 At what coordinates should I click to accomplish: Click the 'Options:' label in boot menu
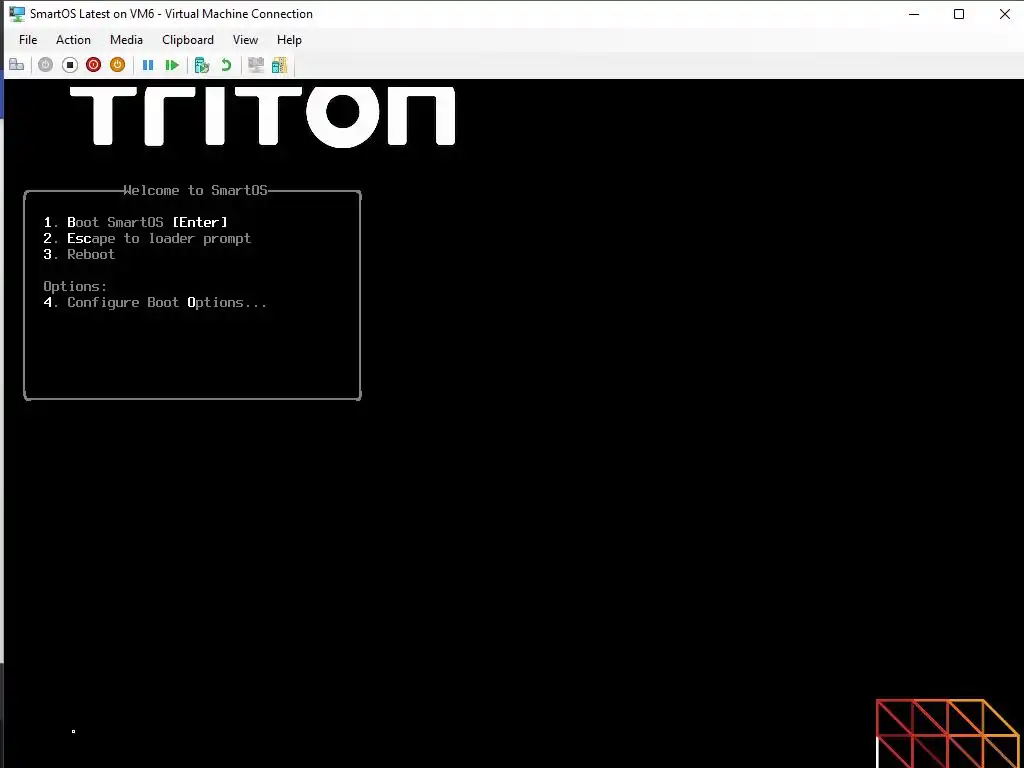coord(75,286)
